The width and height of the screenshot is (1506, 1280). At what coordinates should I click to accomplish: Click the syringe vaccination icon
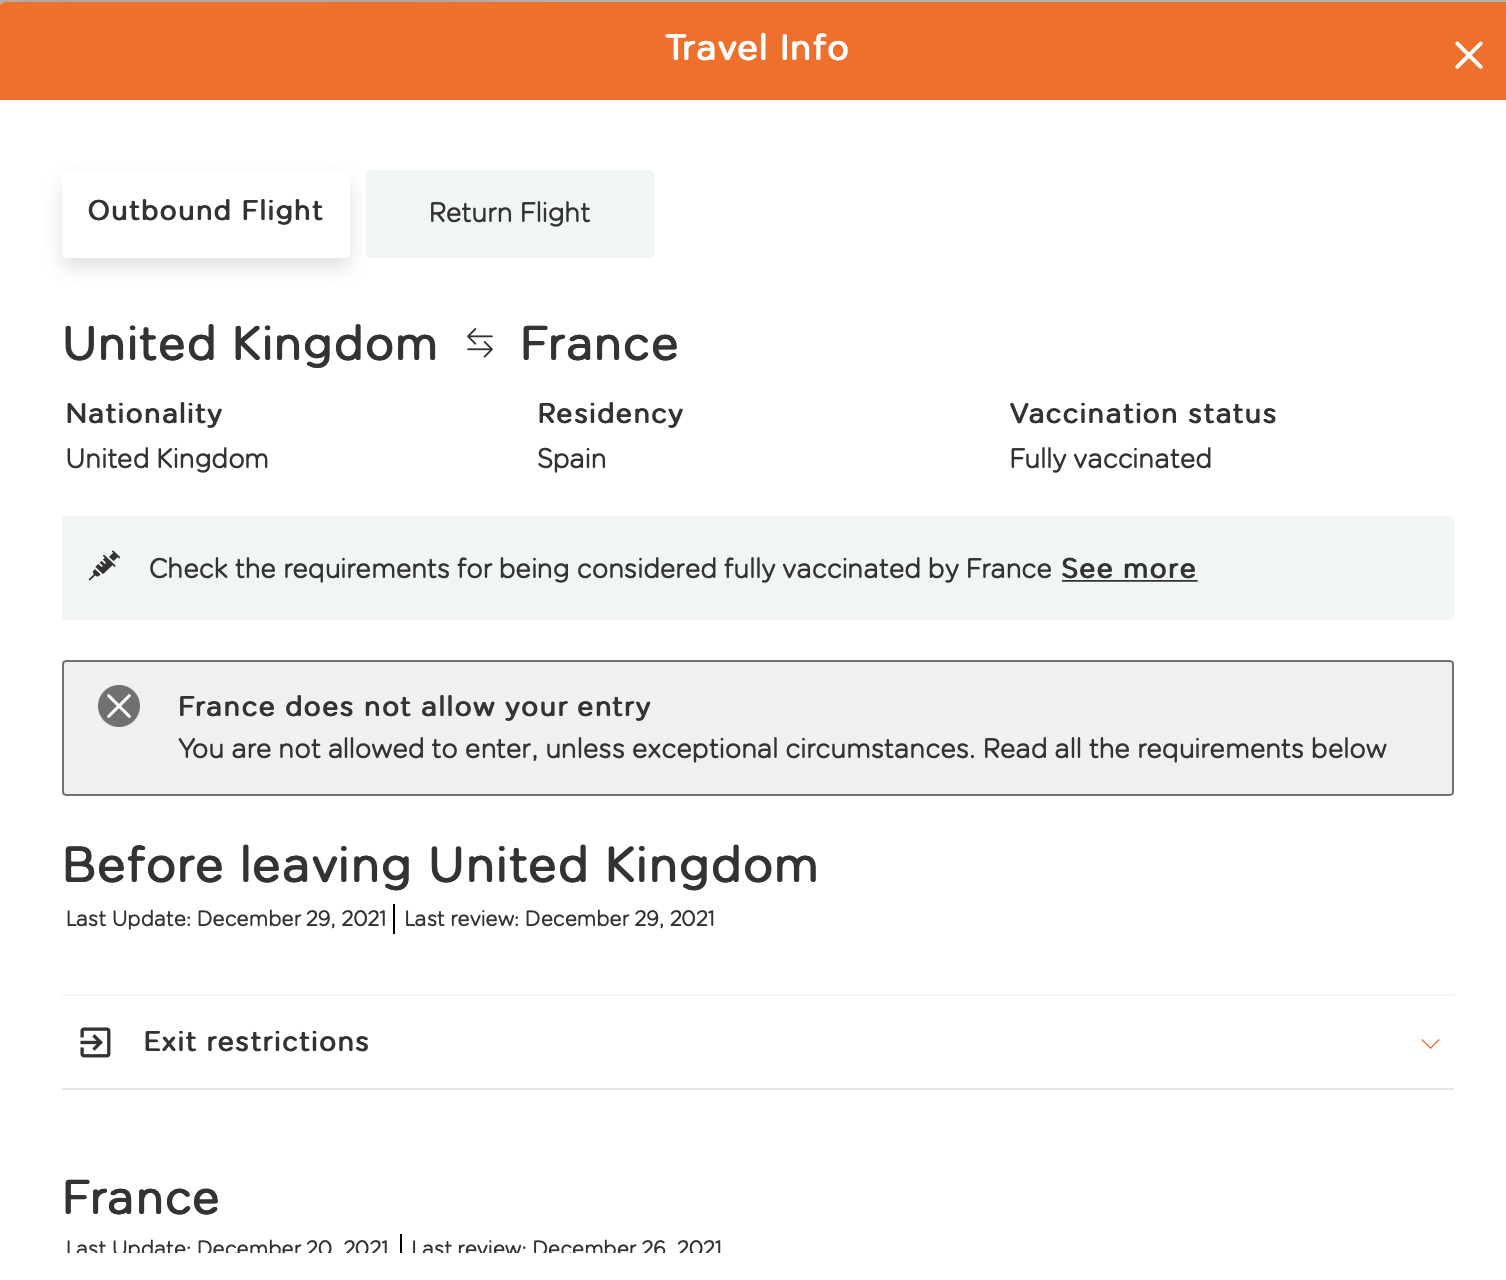click(x=104, y=566)
